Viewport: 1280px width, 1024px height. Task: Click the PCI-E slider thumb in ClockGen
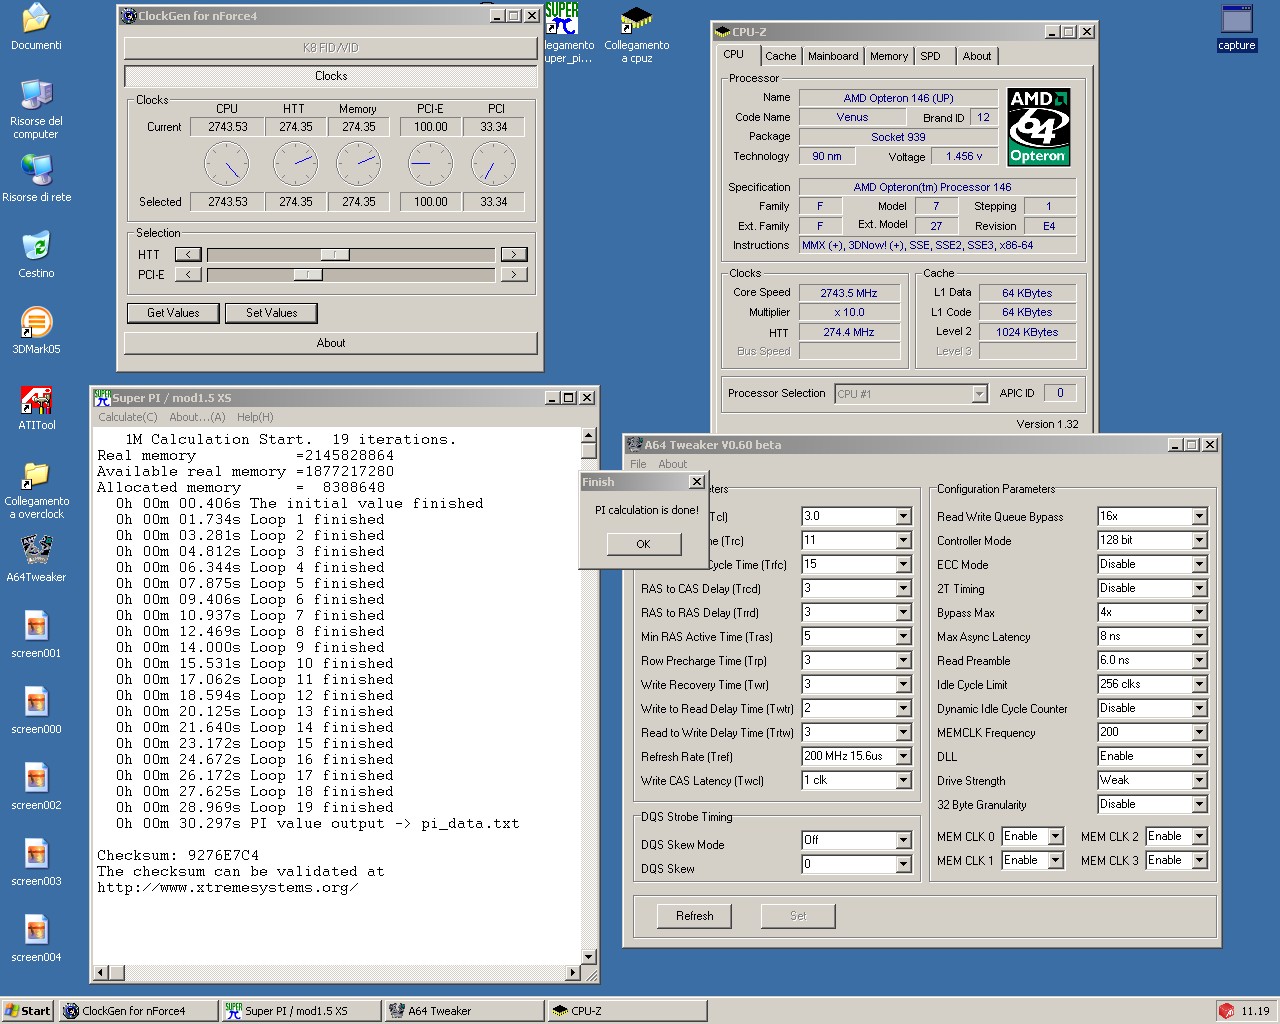pyautogui.click(x=308, y=274)
